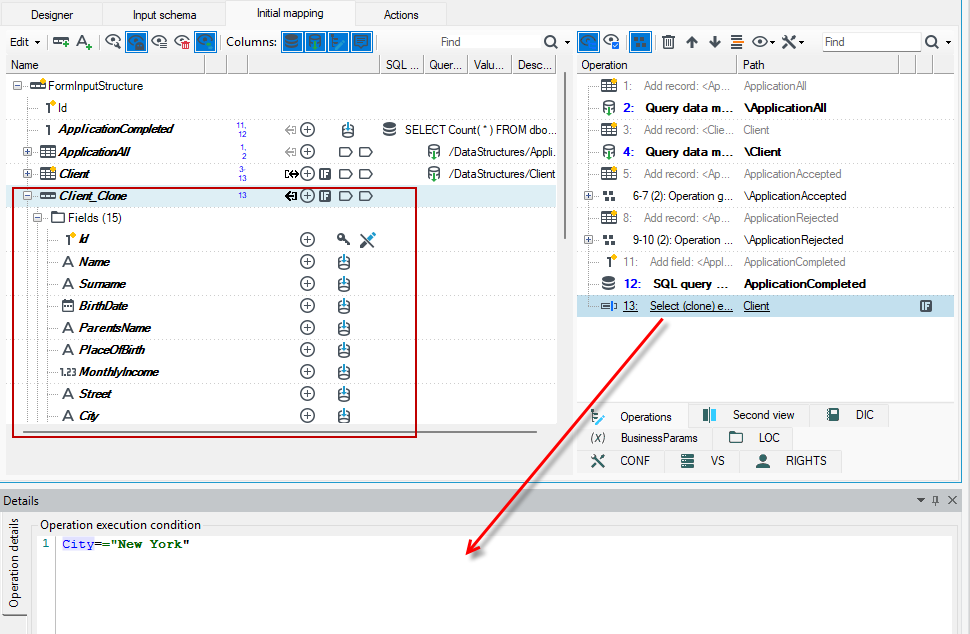Switch to the Designer tab
The height and width of the screenshot is (634, 970).
tap(52, 15)
